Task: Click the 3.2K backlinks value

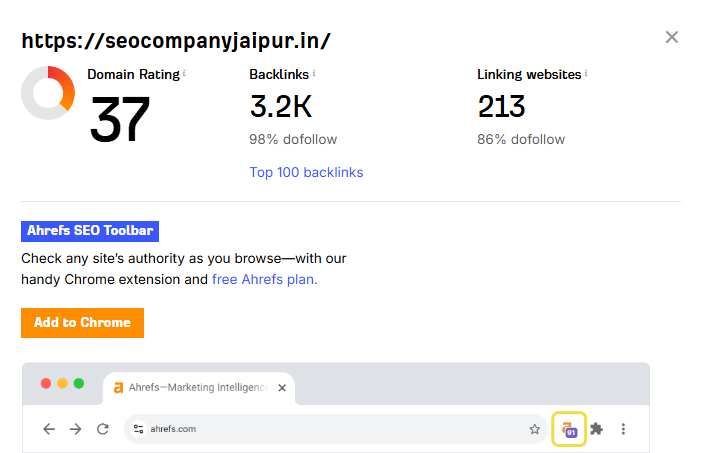Action: pos(281,106)
